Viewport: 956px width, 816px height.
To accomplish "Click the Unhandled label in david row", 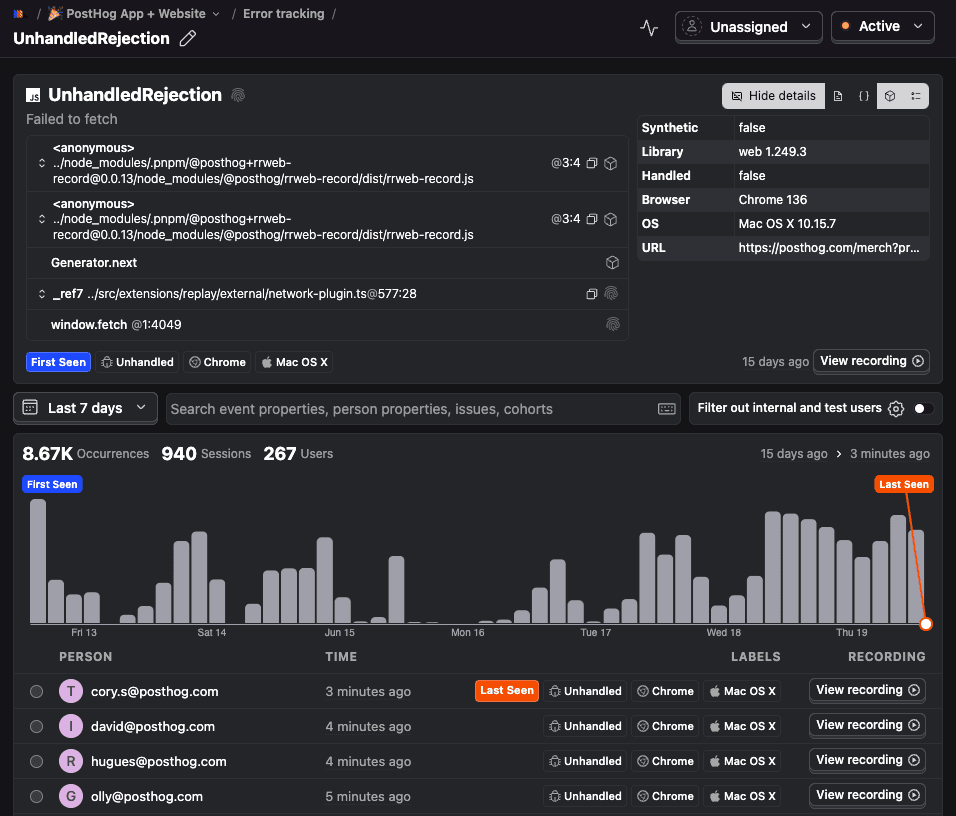I will click(x=585, y=726).
